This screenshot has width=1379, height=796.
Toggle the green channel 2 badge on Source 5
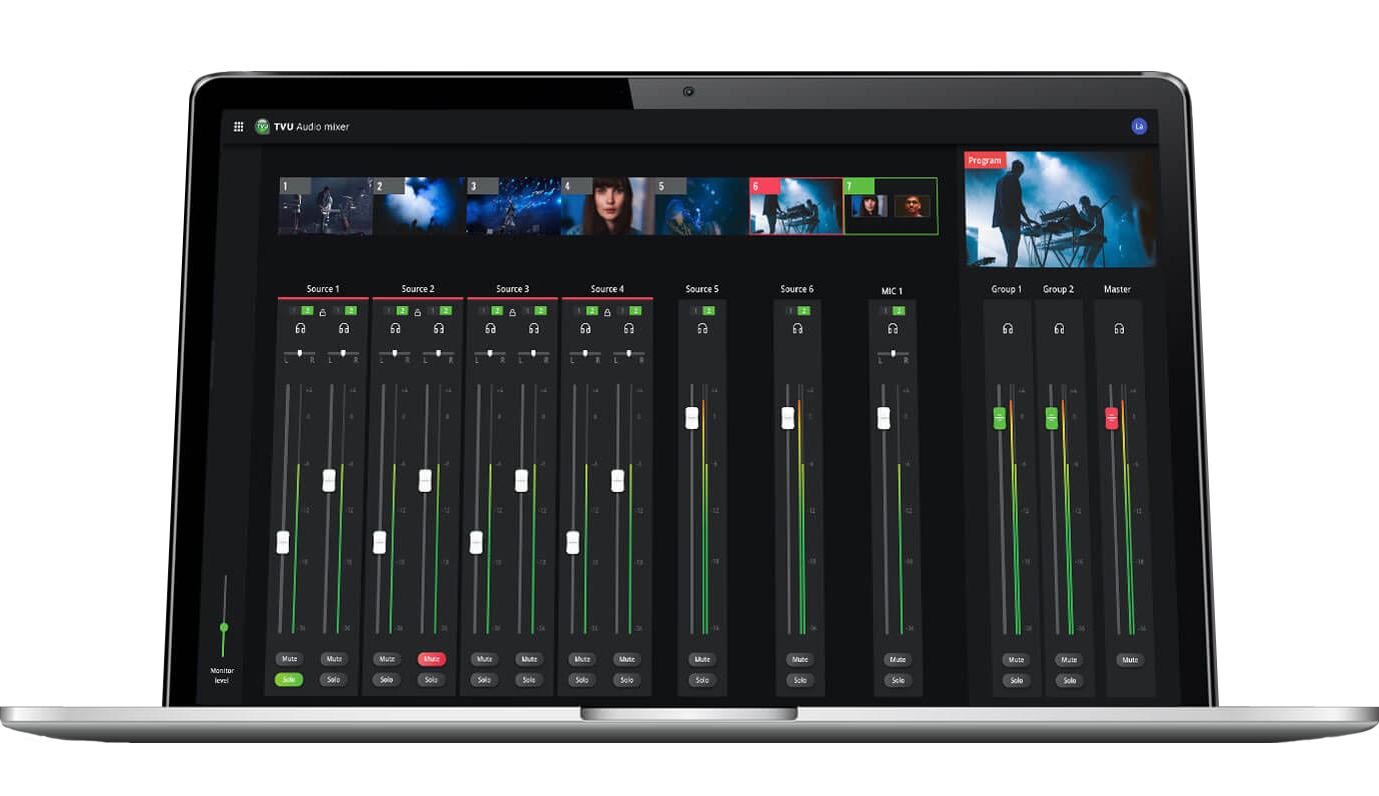point(709,311)
